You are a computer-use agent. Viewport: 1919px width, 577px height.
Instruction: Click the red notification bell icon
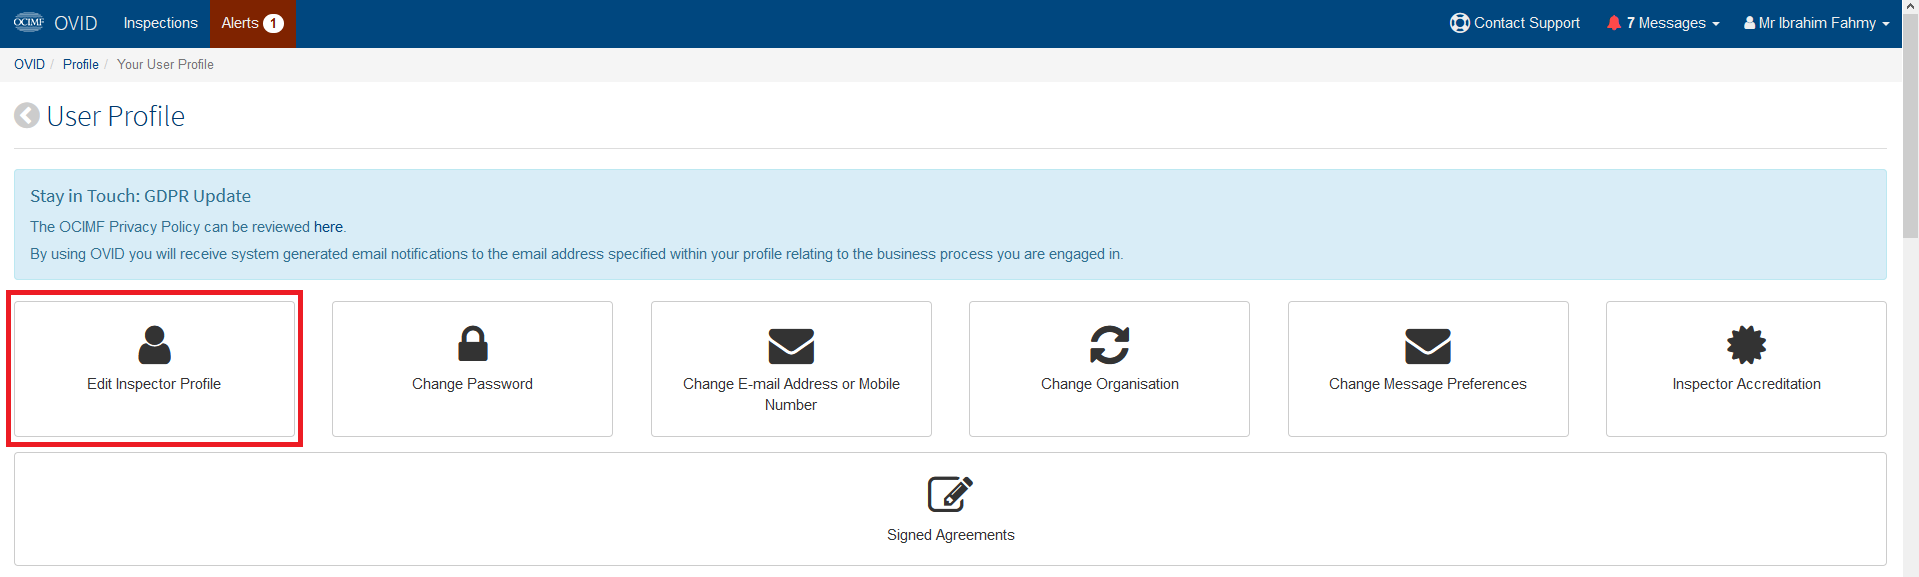point(1613,23)
